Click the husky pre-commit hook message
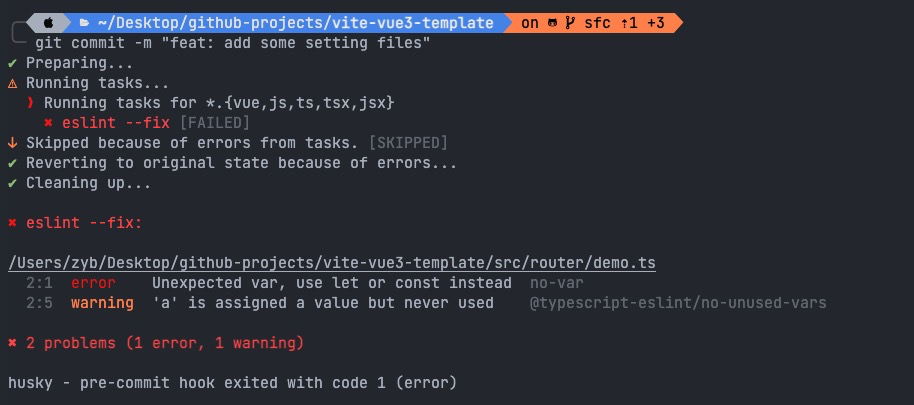 click(x=232, y=383)
